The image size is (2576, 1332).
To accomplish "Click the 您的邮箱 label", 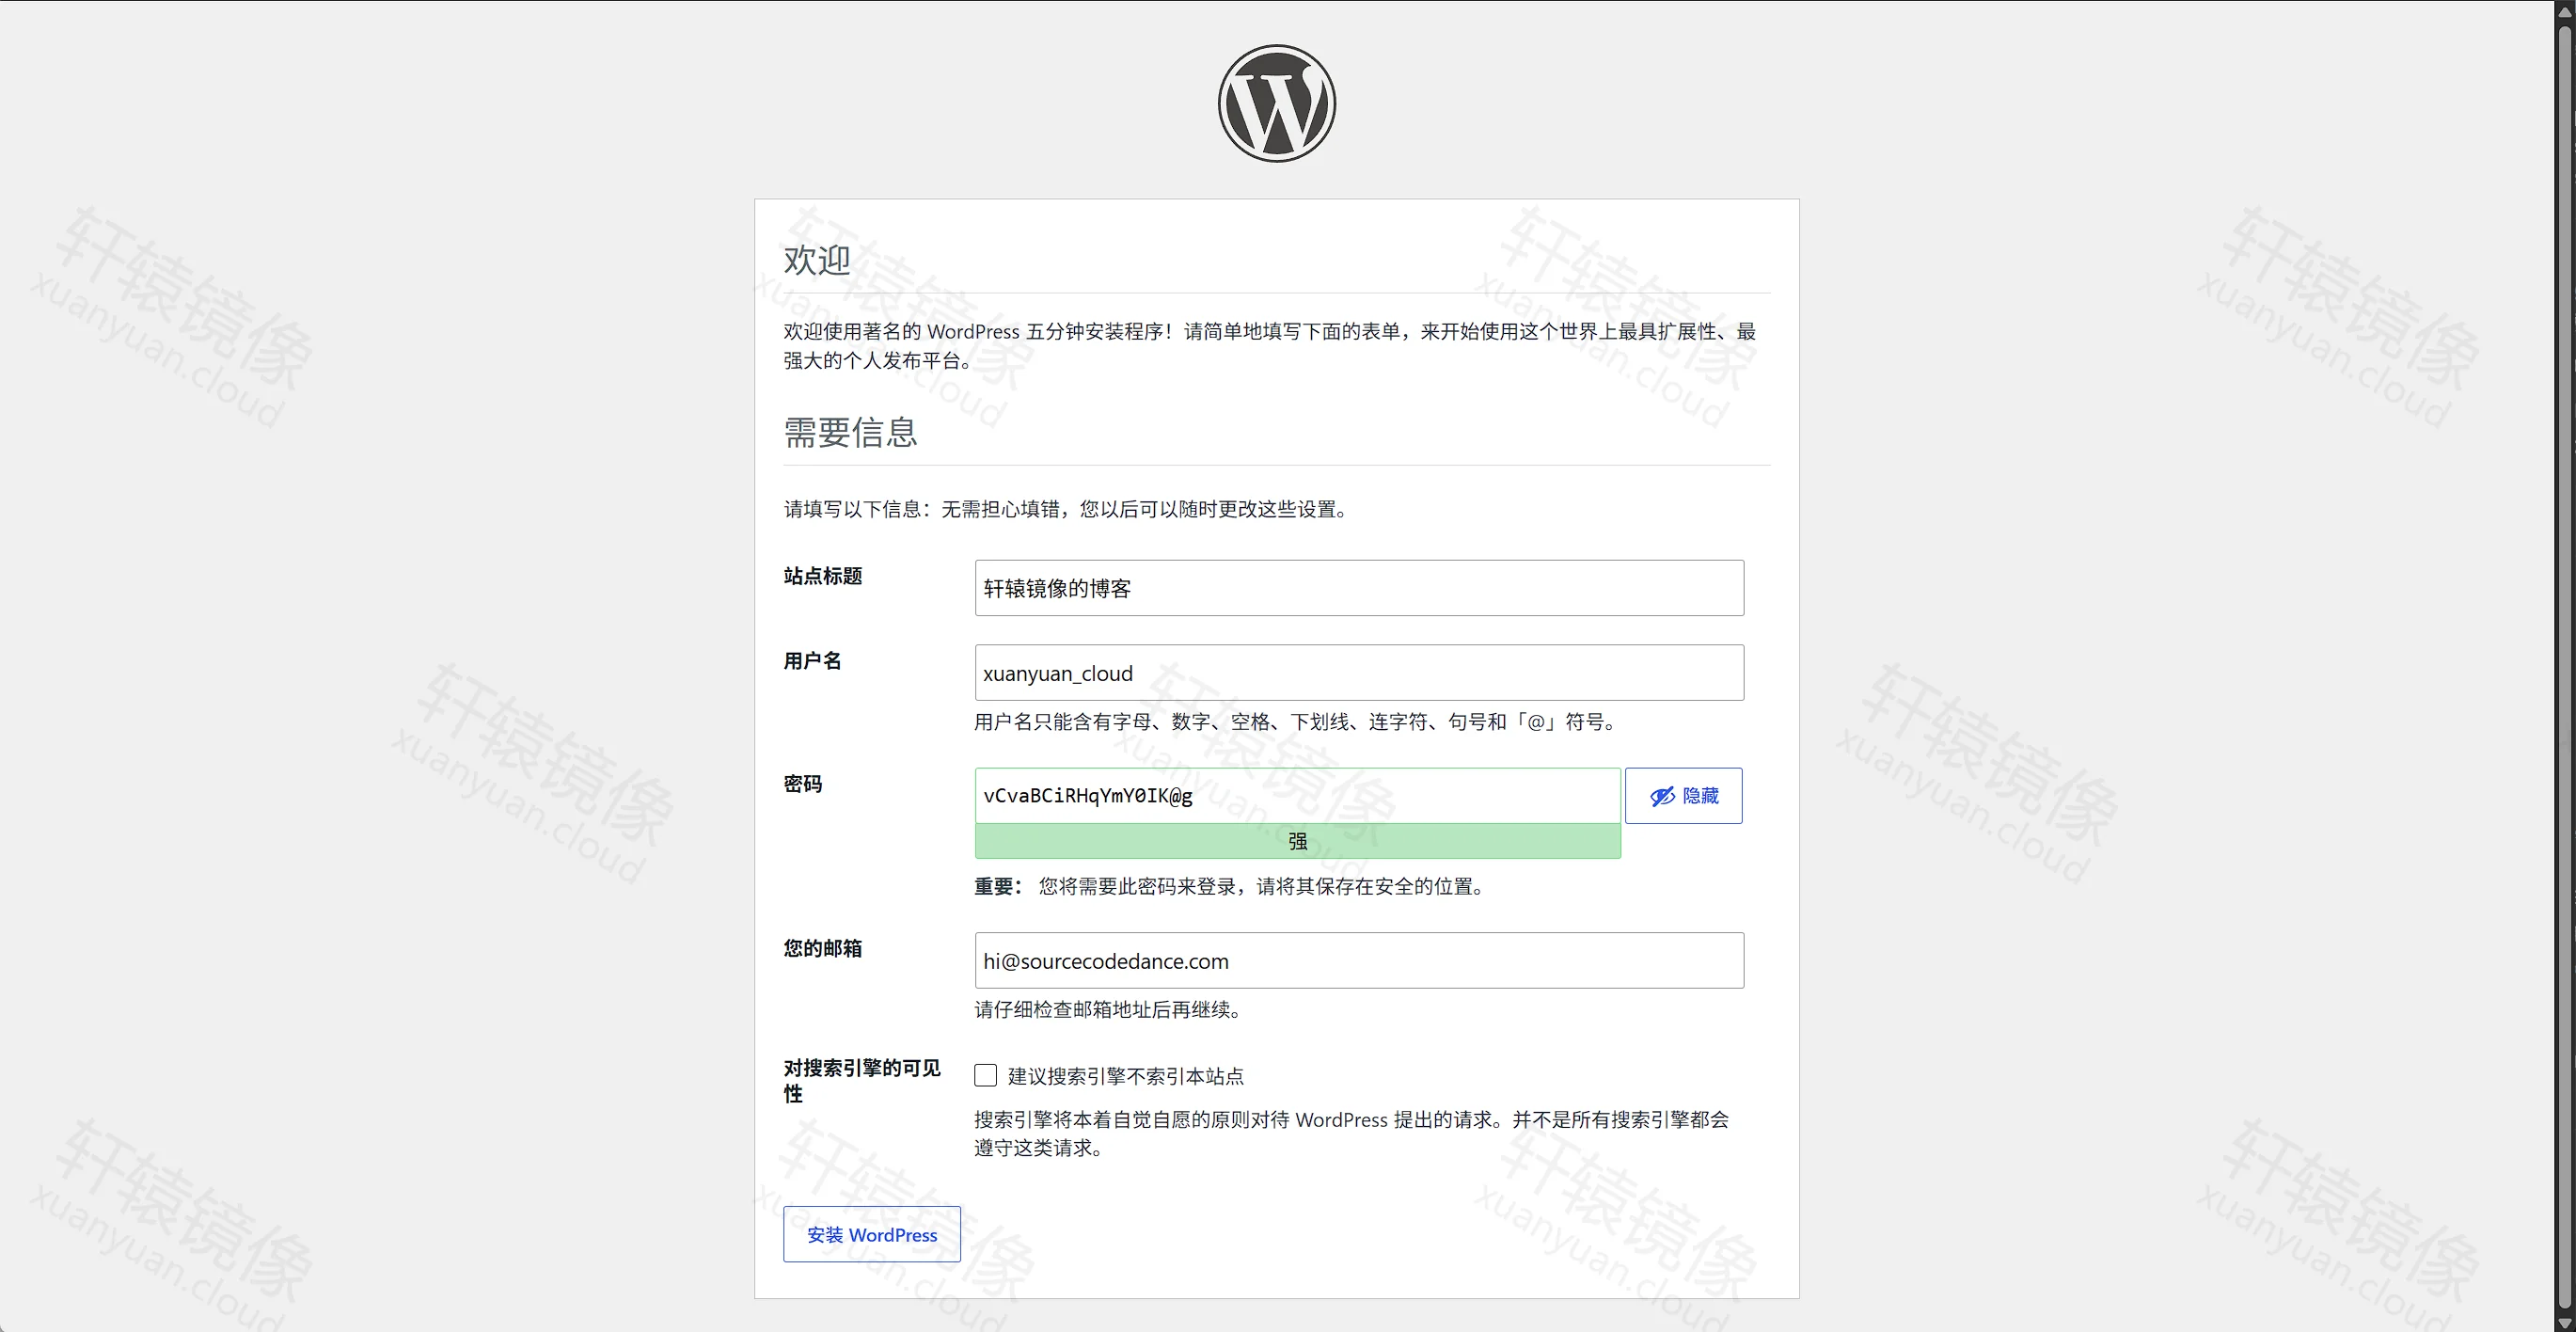I will [822, 948].
